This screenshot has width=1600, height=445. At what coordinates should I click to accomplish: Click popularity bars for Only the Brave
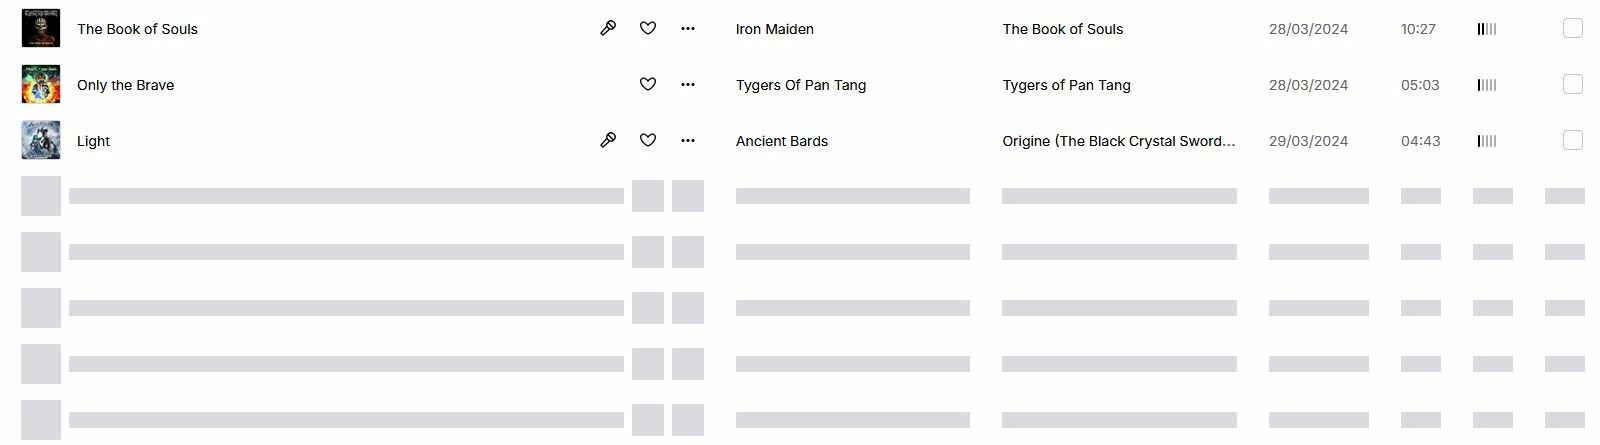pyautogui.click(x=1487, y=85)
